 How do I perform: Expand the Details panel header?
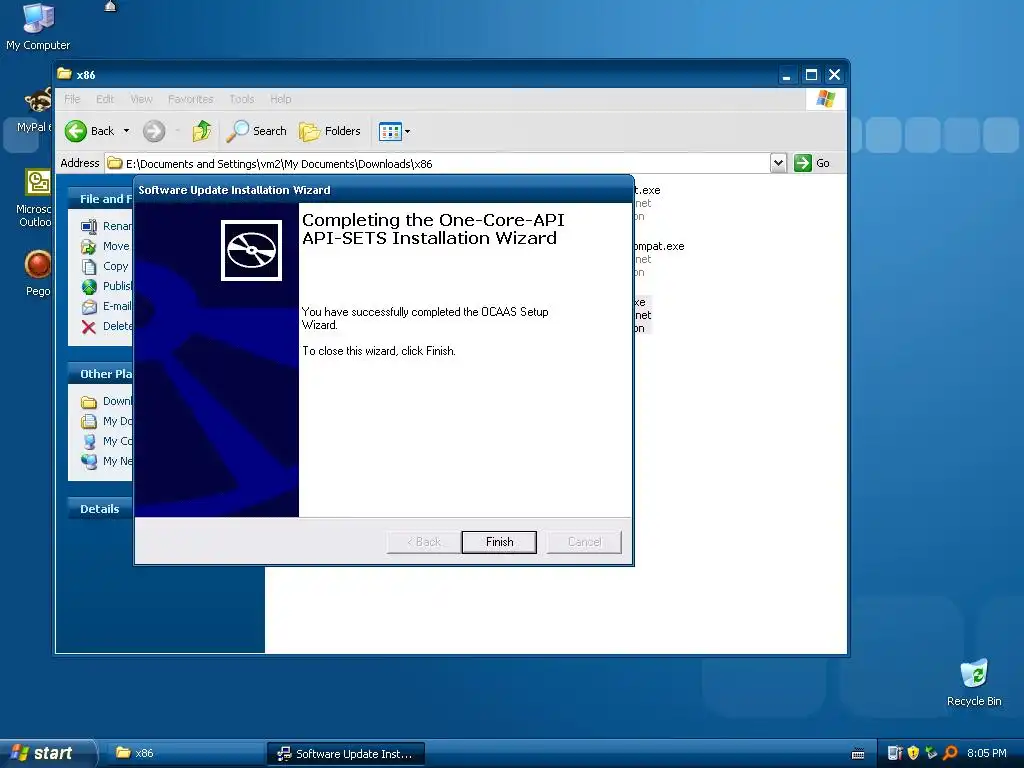coord(101,509)
